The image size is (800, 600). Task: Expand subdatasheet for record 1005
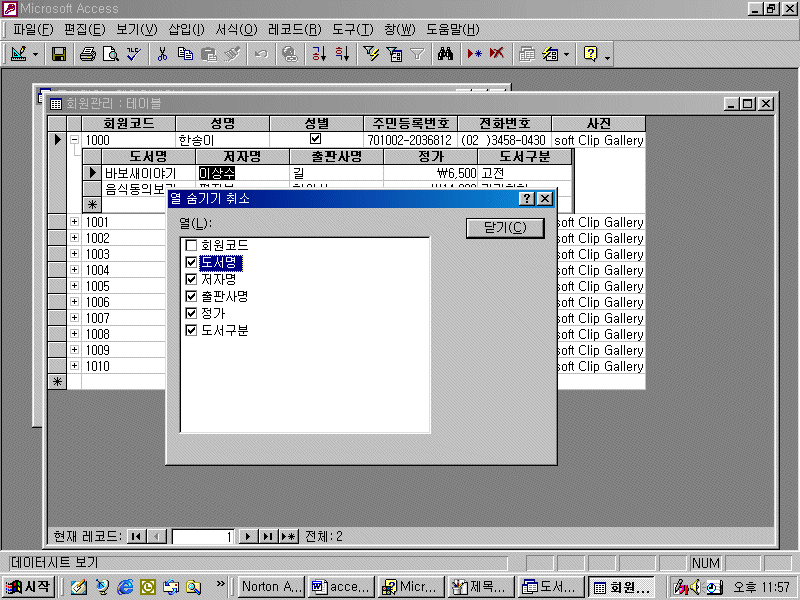click(x=74, y=286)
